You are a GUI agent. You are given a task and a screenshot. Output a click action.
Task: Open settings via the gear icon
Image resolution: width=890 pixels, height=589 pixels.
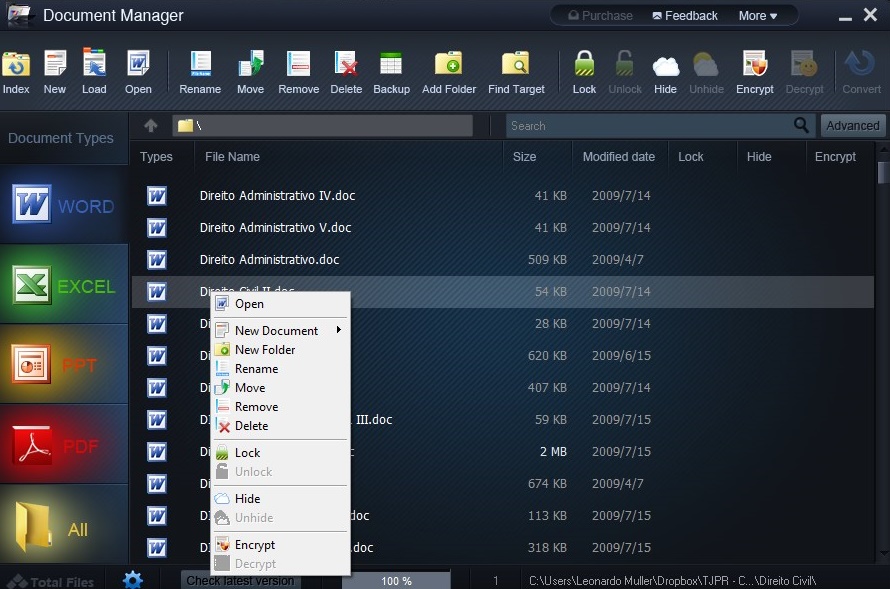tap(133, 580)
